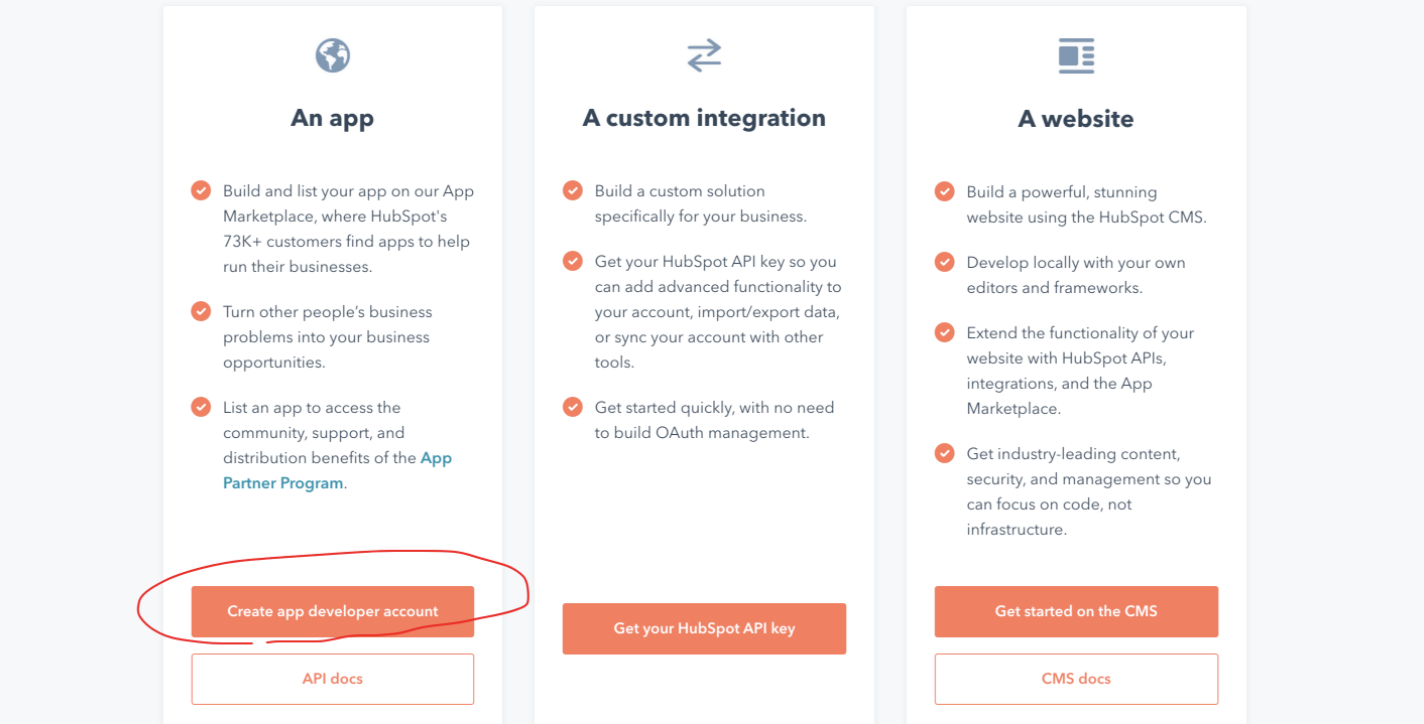Open the API docs page
The height and width of the screenshot is (724, 1424).
[x=332, y=678]
